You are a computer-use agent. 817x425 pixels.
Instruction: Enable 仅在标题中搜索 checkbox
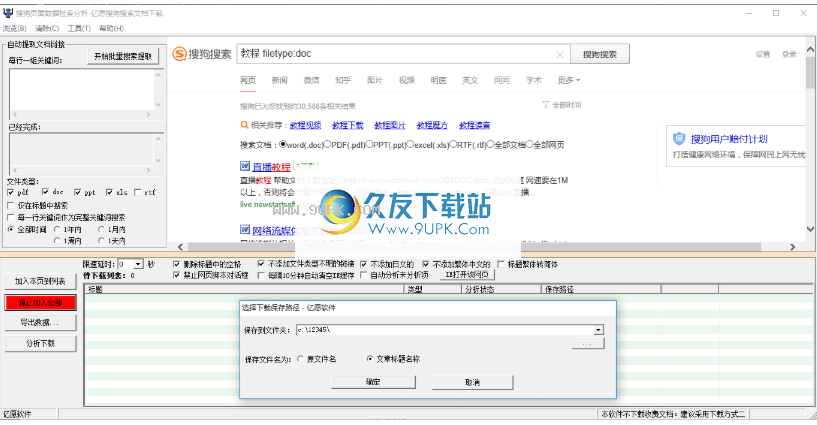[11, 206]
